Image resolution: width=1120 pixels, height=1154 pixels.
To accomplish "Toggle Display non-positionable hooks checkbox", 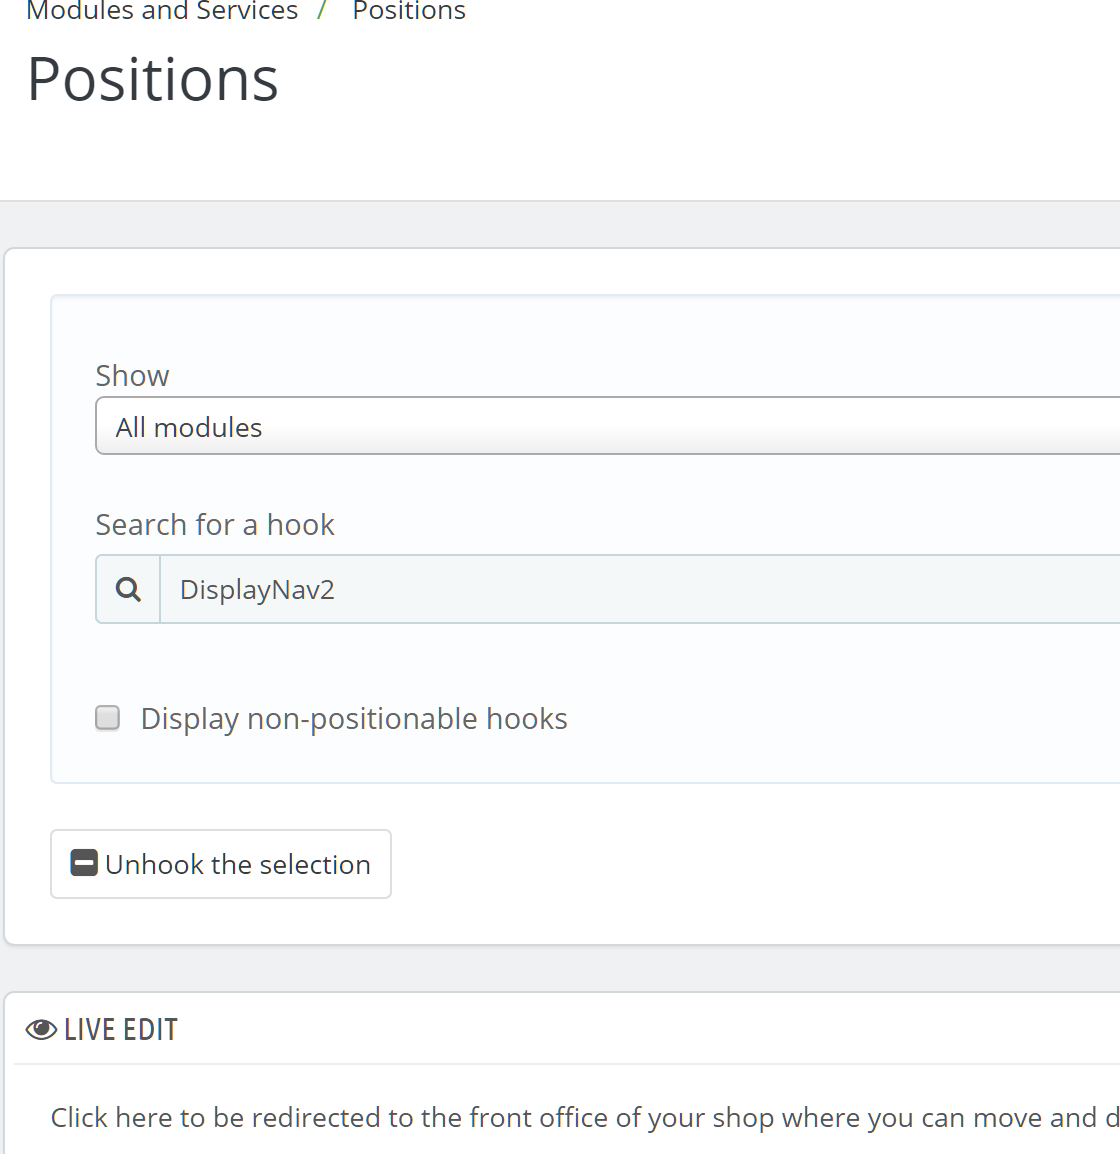I will (x=108, y=718).
